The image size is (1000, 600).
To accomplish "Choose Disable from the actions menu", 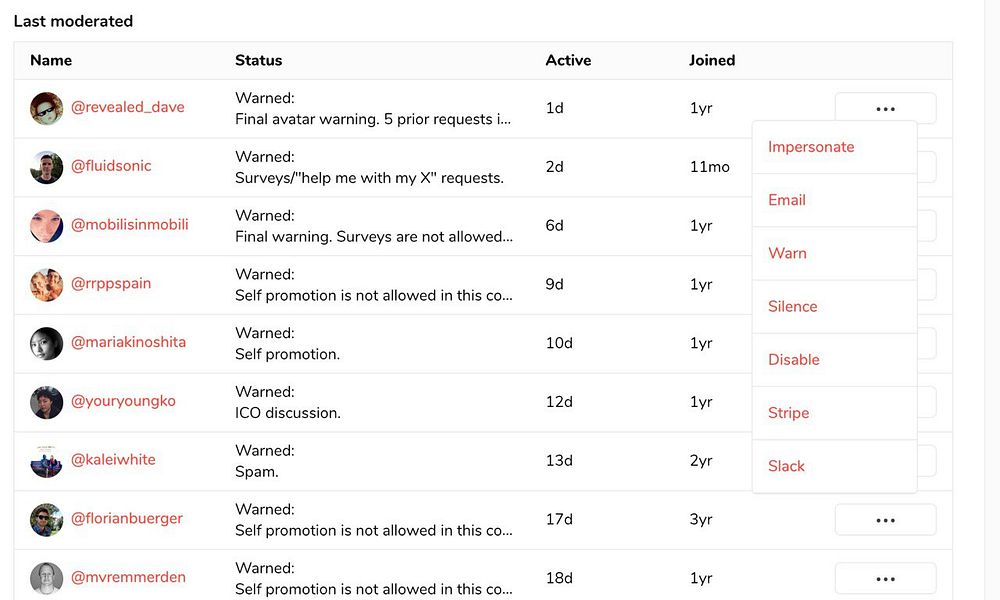I will (x=794, y=359).
